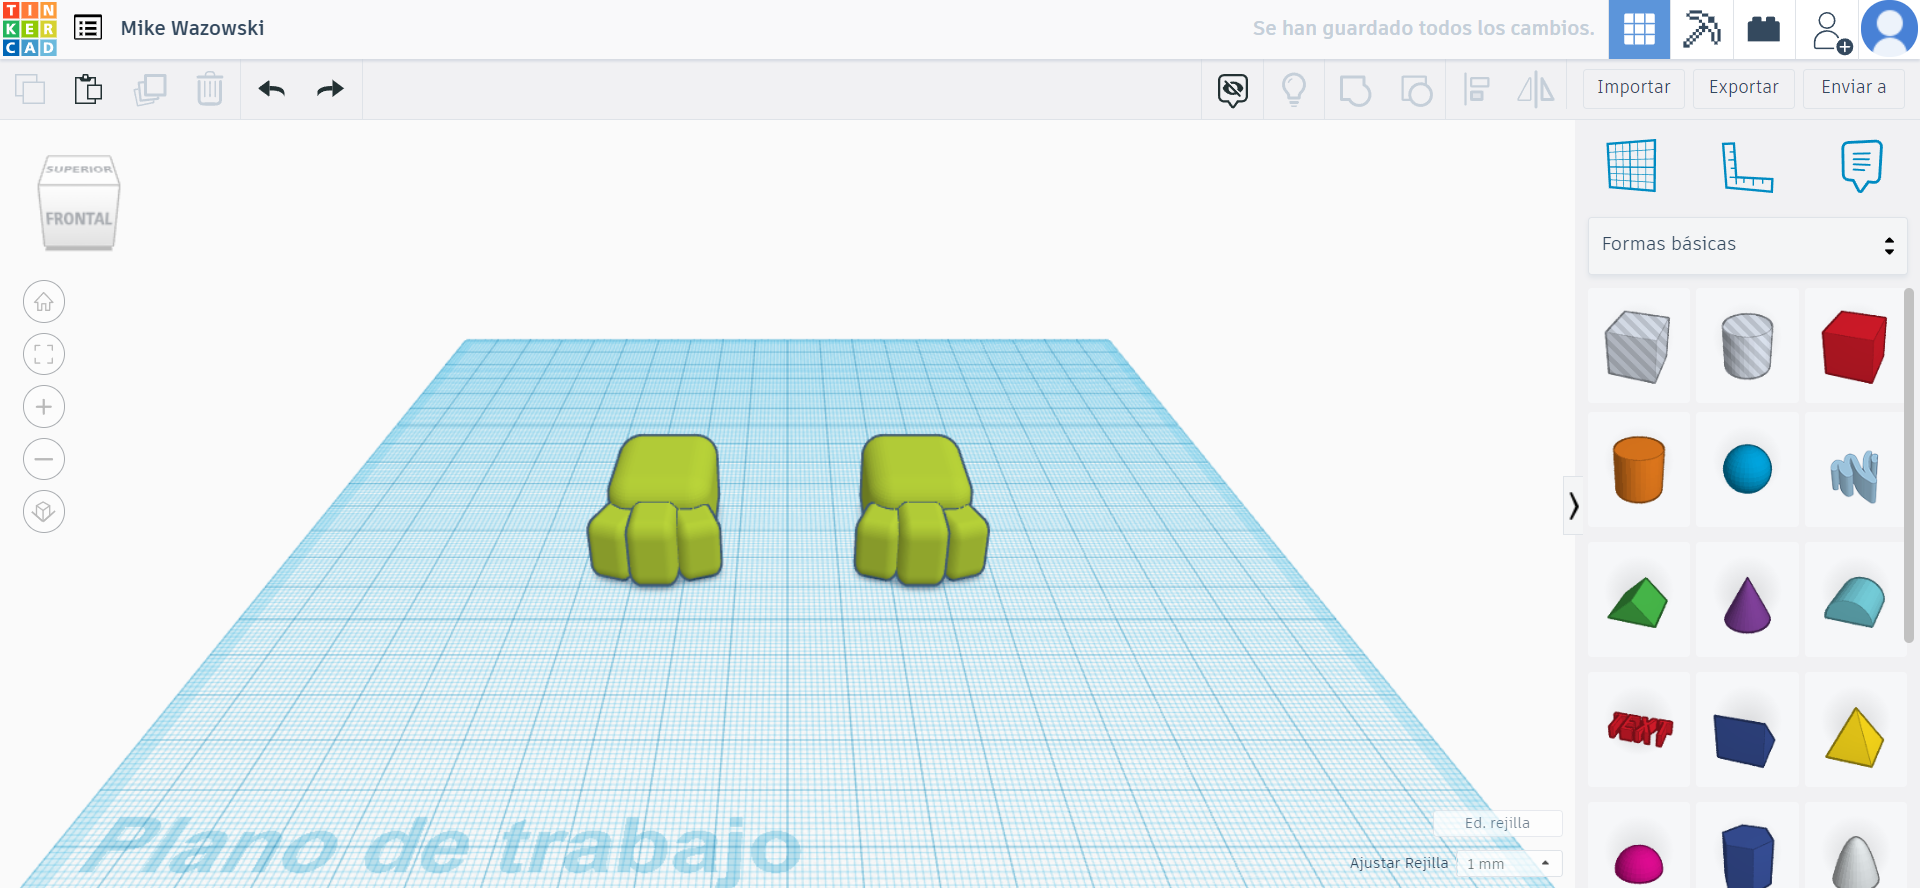Toggle the light bulb visibility icon
The height and width of the screenshot is (888, 1920).
1294,90
